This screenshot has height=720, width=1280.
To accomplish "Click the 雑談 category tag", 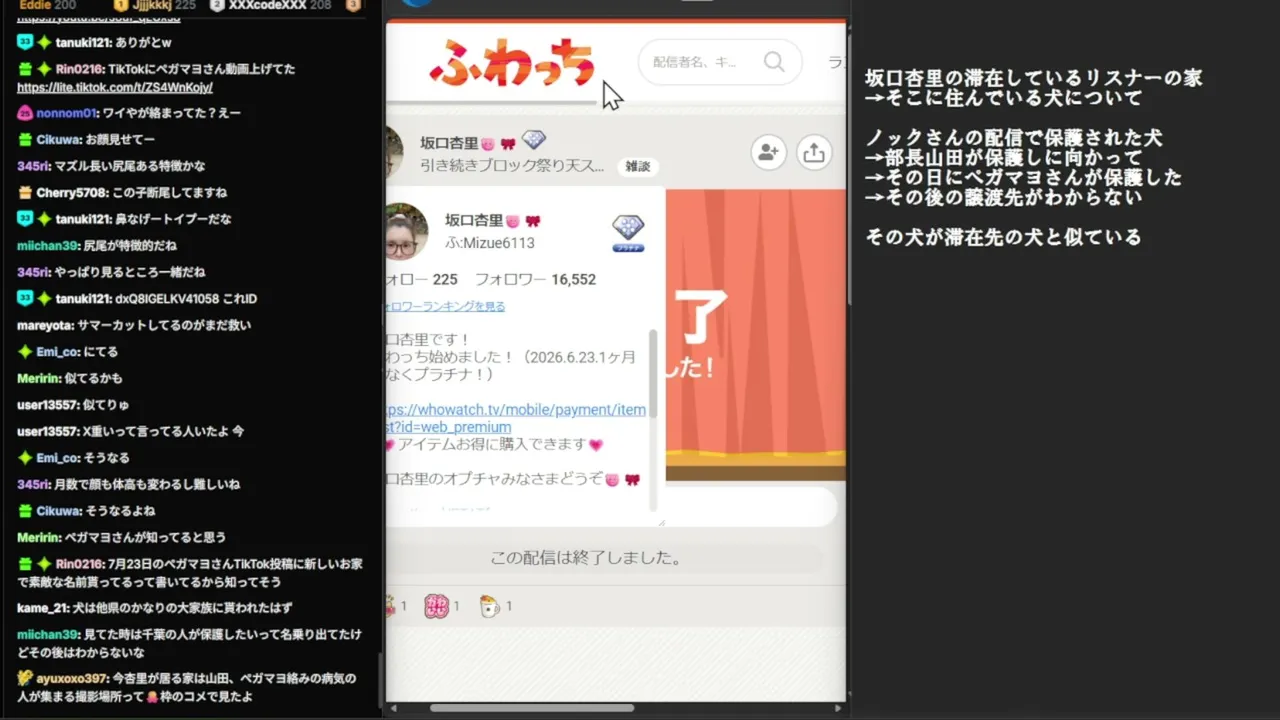I will [638, 166].
